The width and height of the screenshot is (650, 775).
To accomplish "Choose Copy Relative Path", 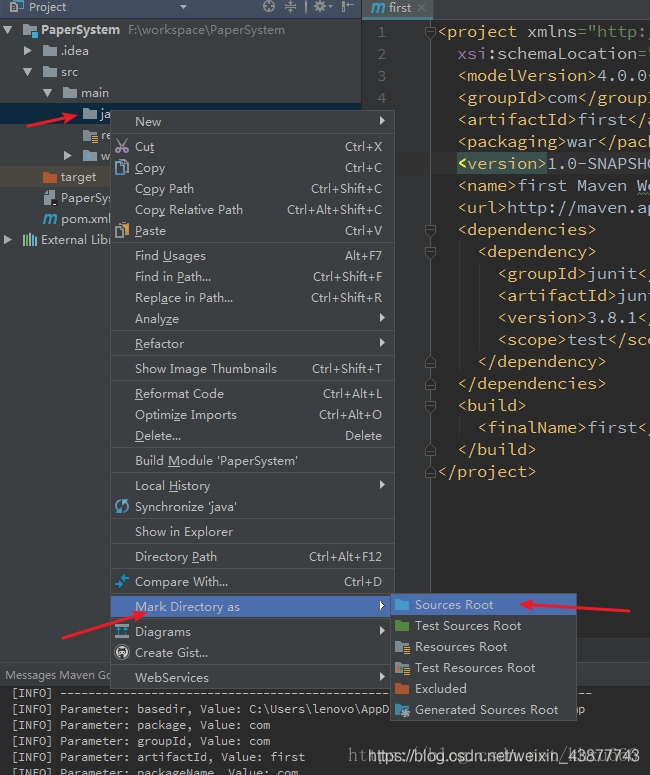I will pos(253,210).
